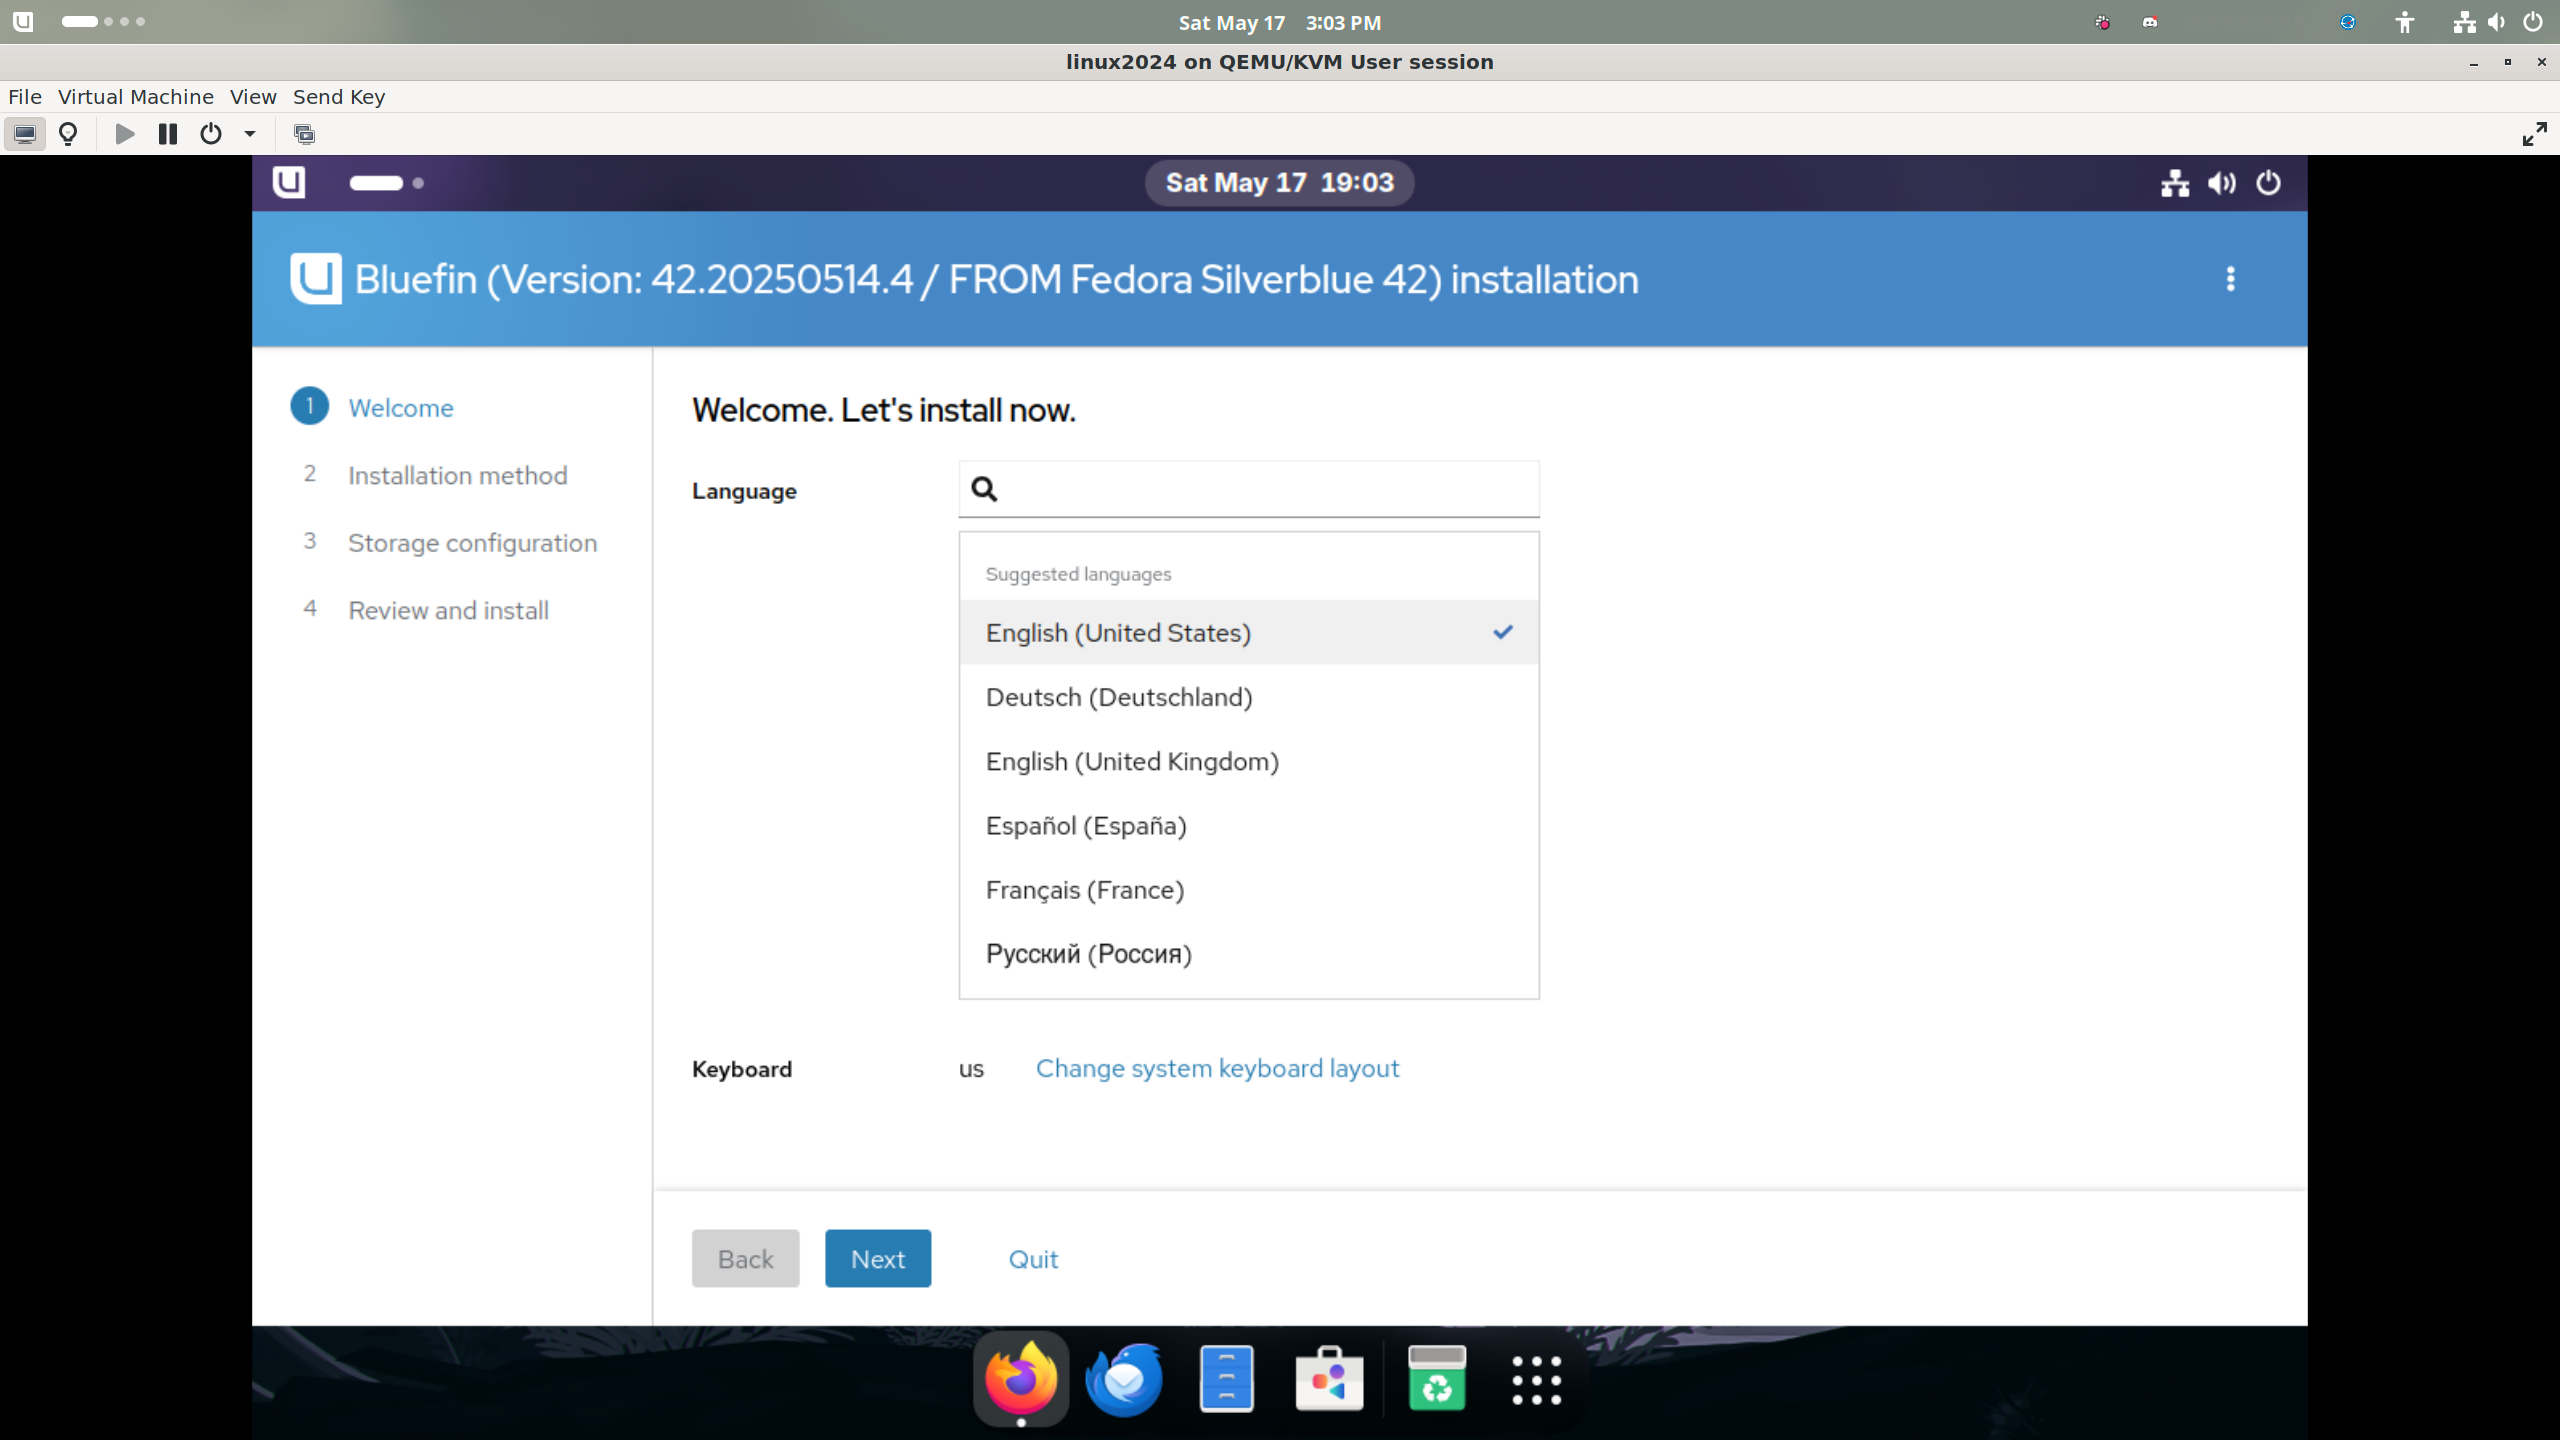Click the VM details lightbulb icon

68,134
